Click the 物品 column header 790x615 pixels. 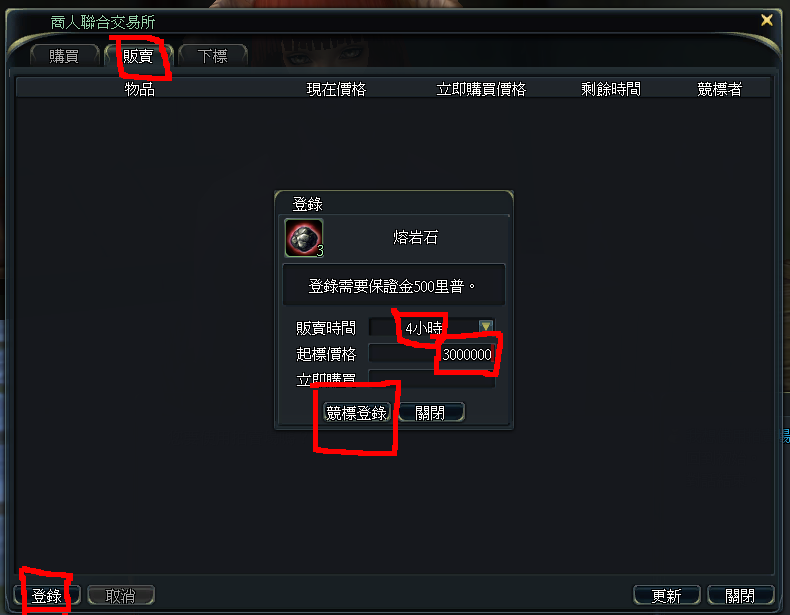(140, 89)
